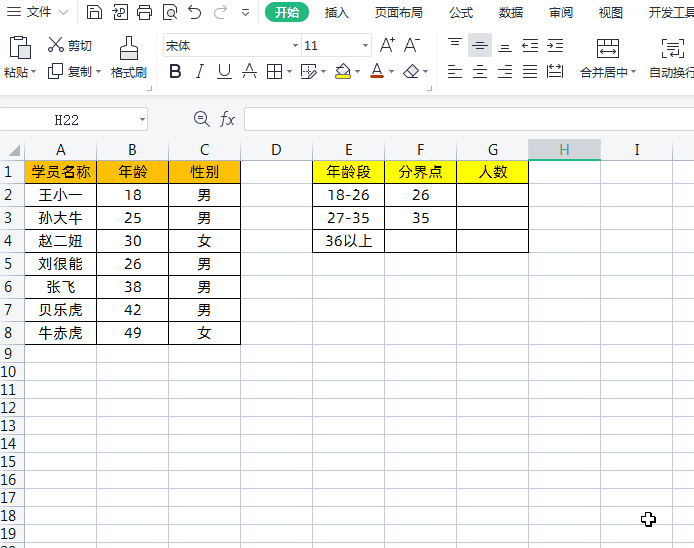Image resolution: width=694 pixels, height=548 pixels.
Task: Click the Redo arrow
Action: point(220,12)
